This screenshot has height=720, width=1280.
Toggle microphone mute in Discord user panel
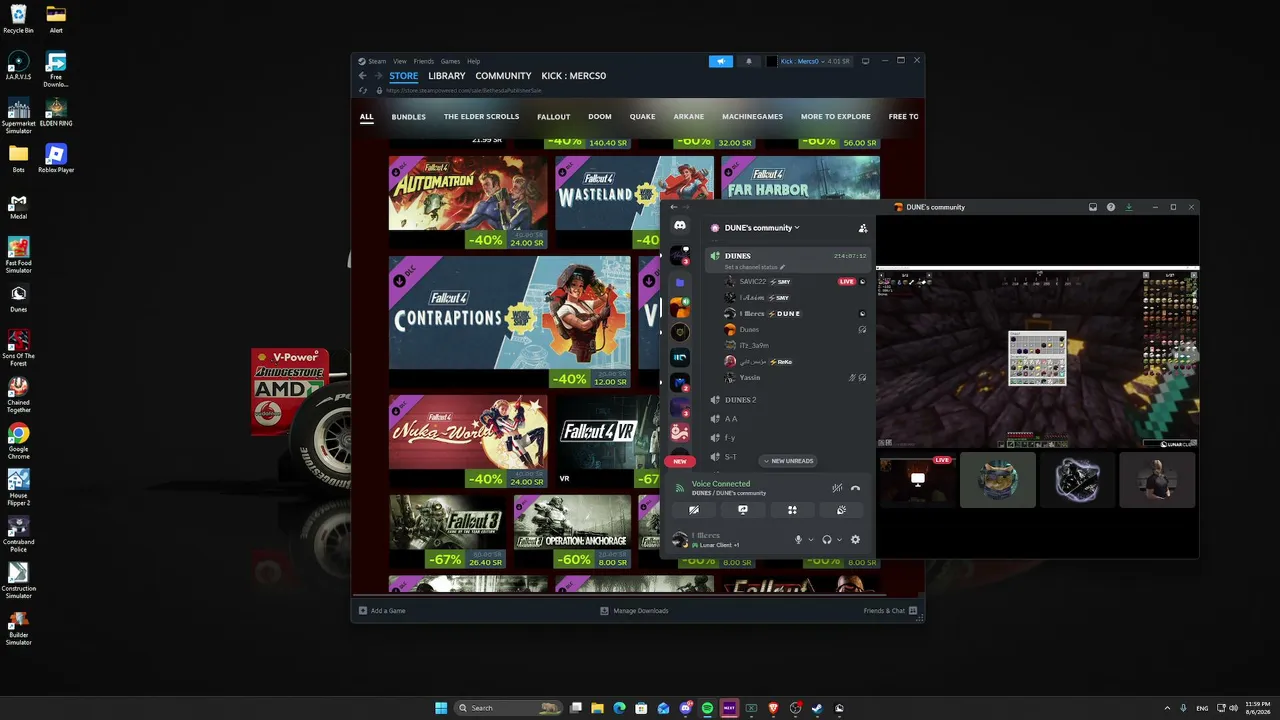tap(798, 540)
